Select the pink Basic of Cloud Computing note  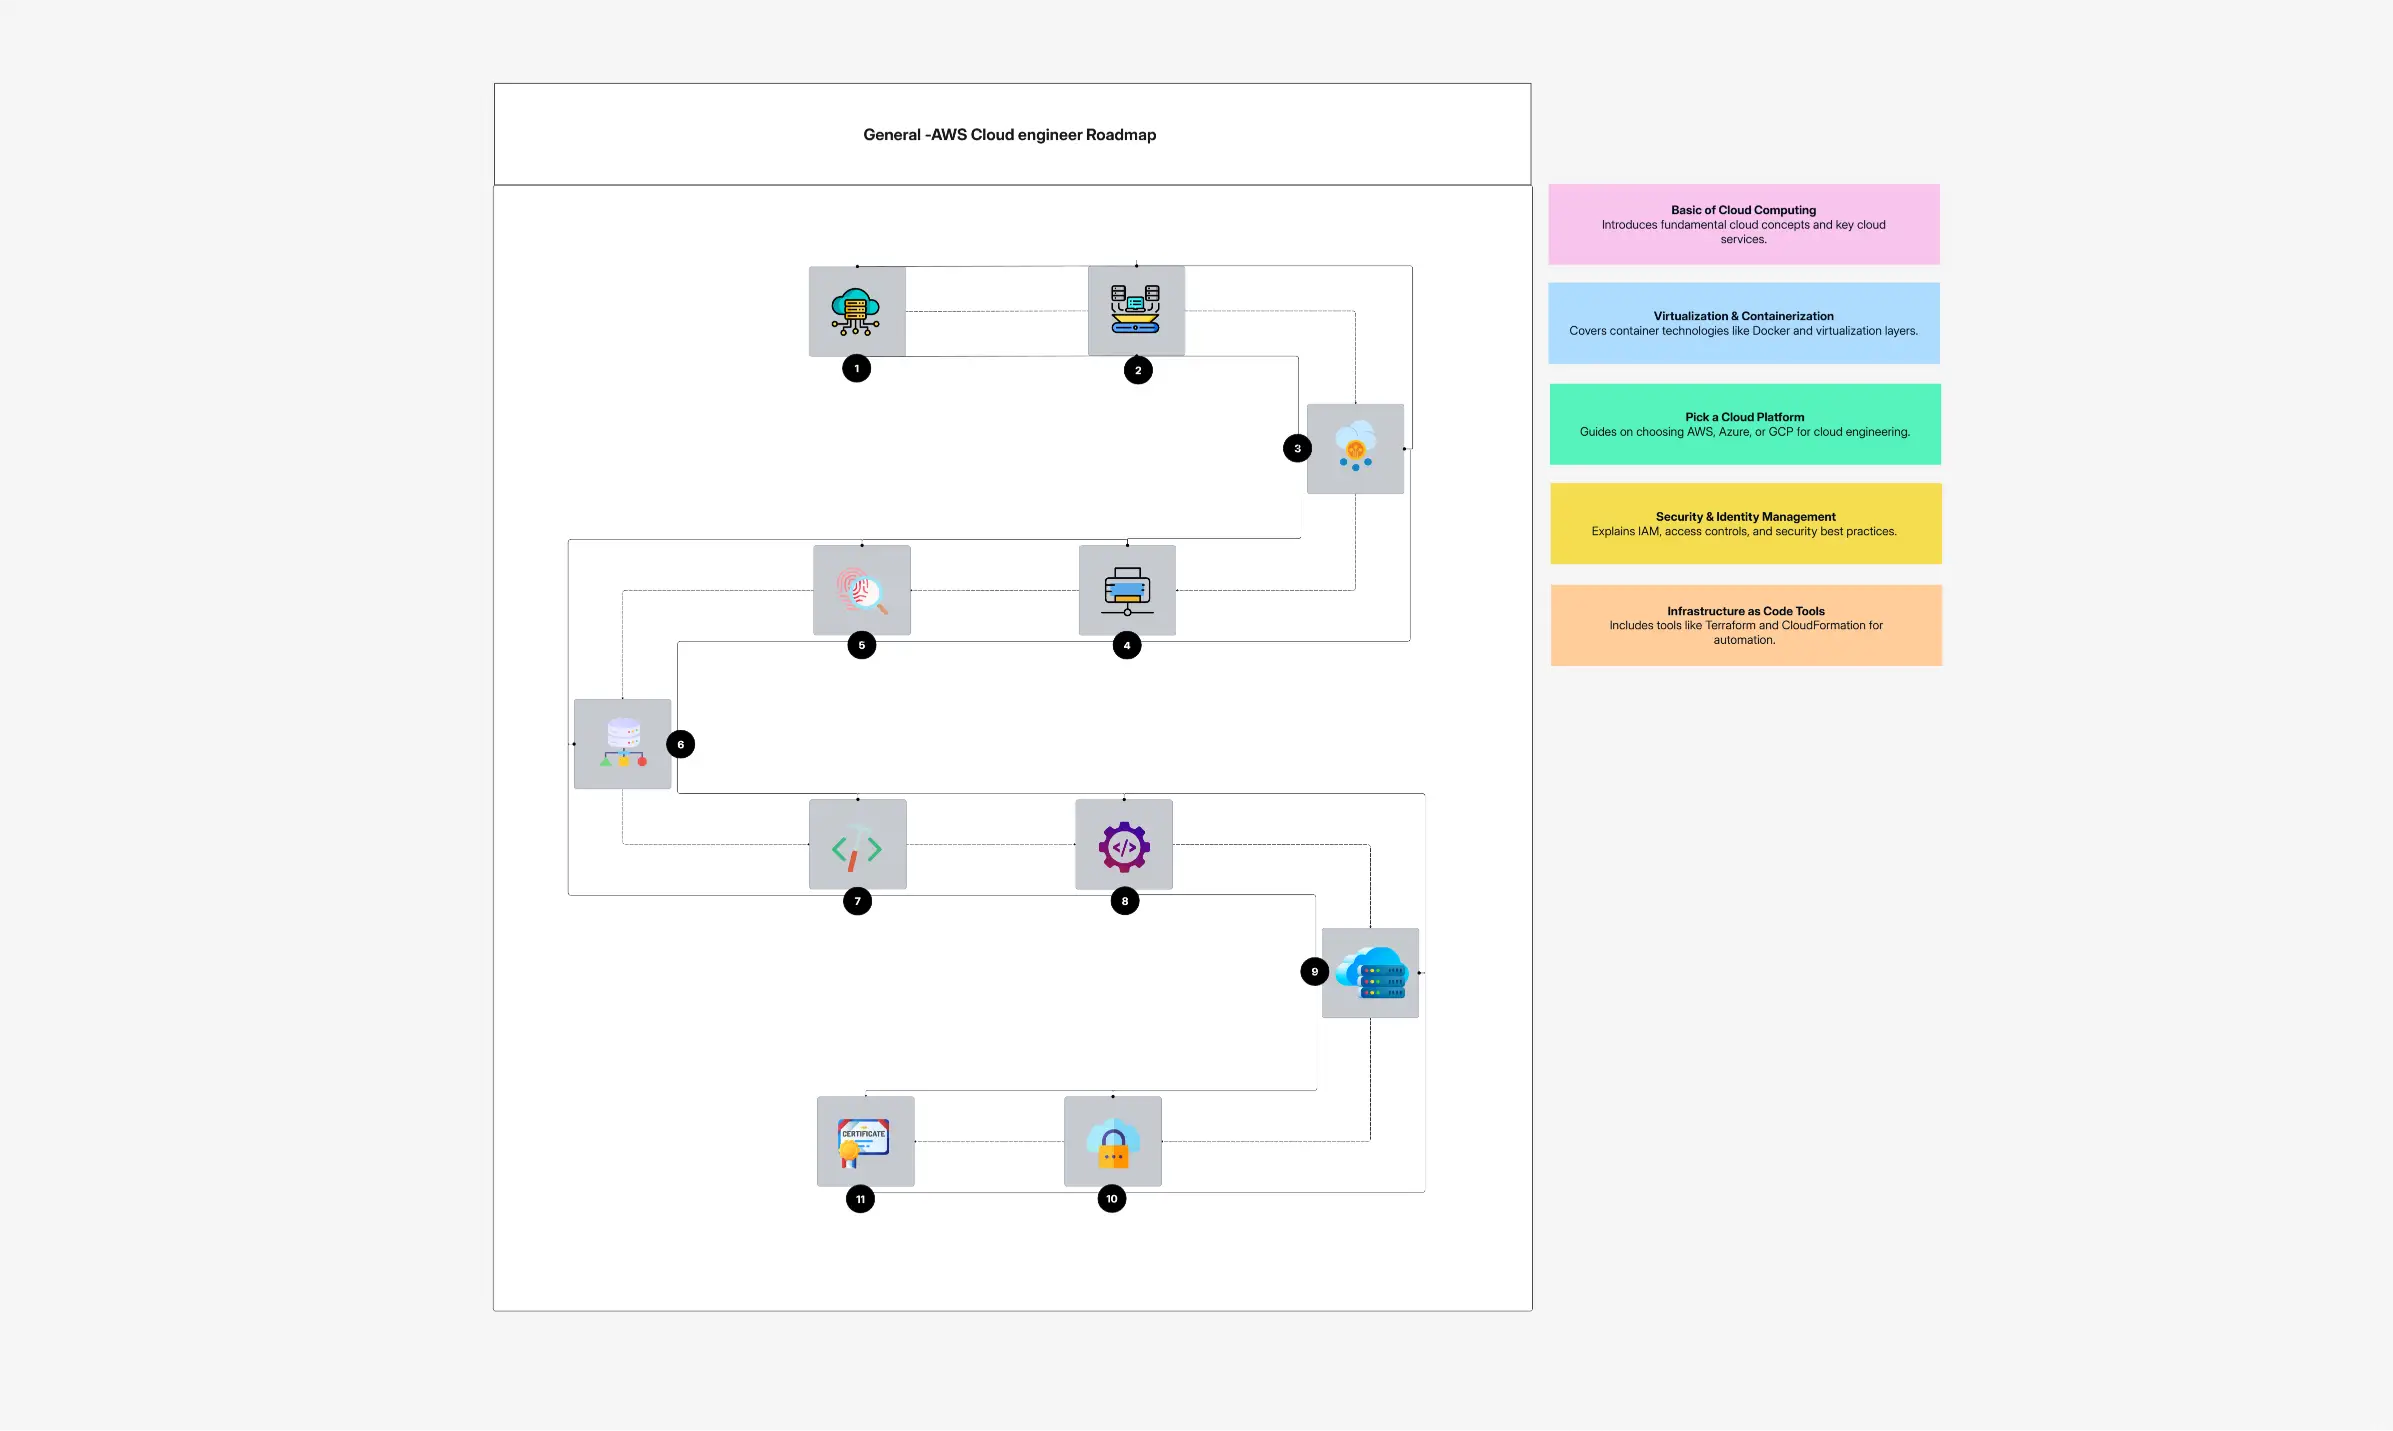click(1743, 224)
